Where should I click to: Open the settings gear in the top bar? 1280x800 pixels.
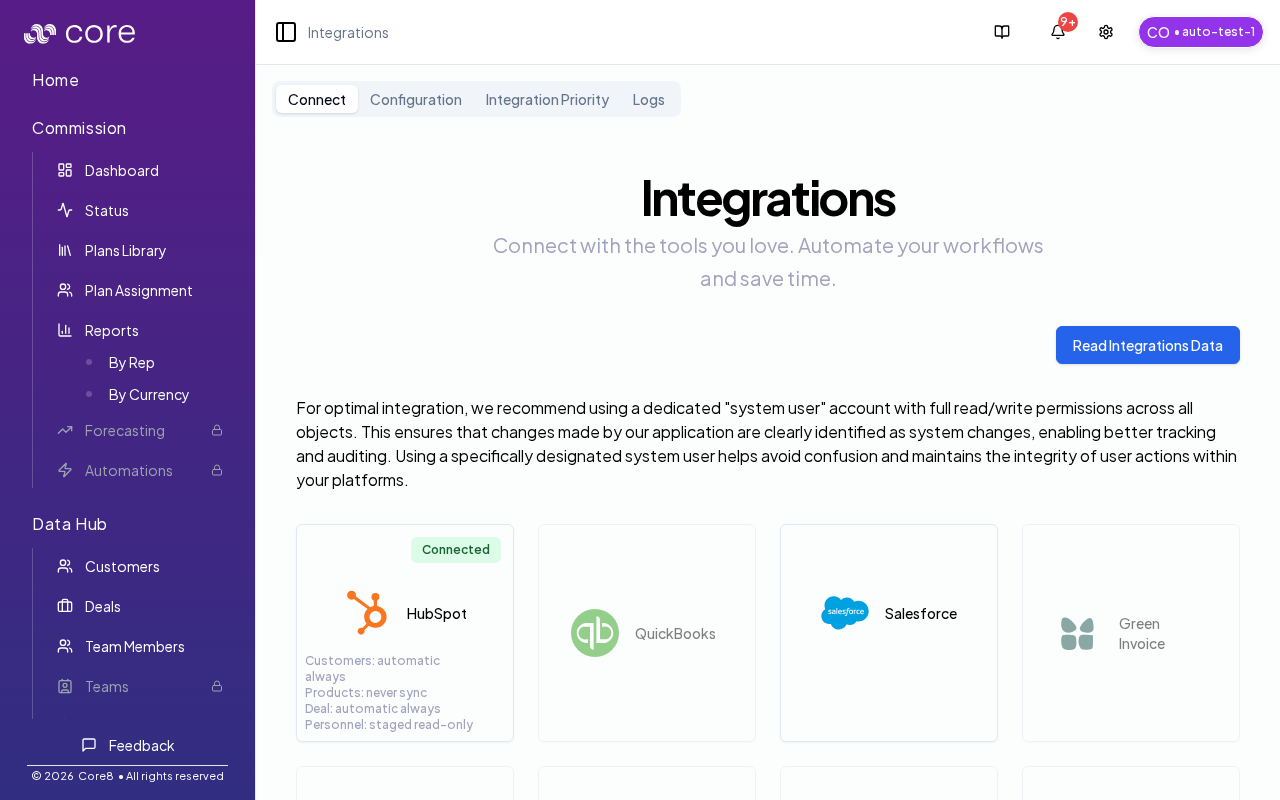coord(1105,31)
